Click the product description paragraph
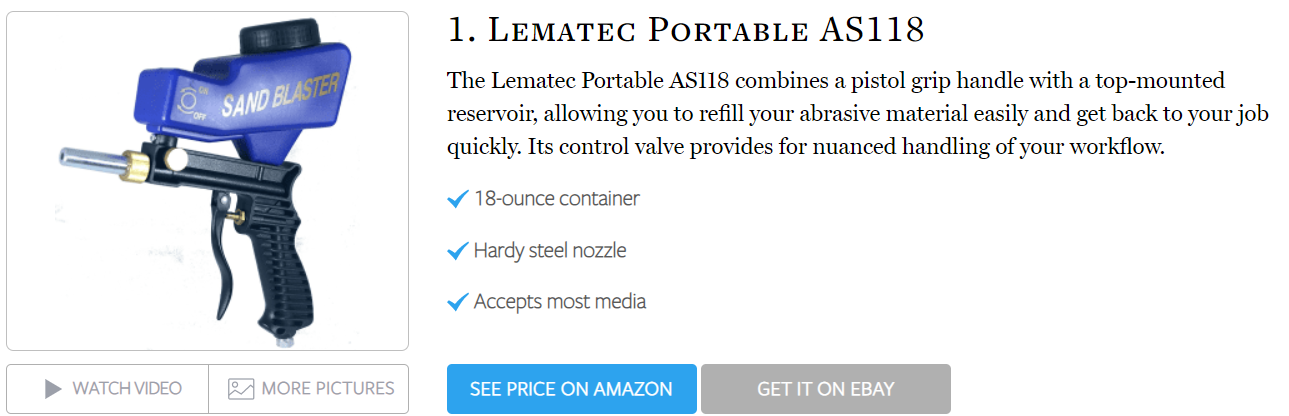The image size is (1289, 416). [858, 113]
